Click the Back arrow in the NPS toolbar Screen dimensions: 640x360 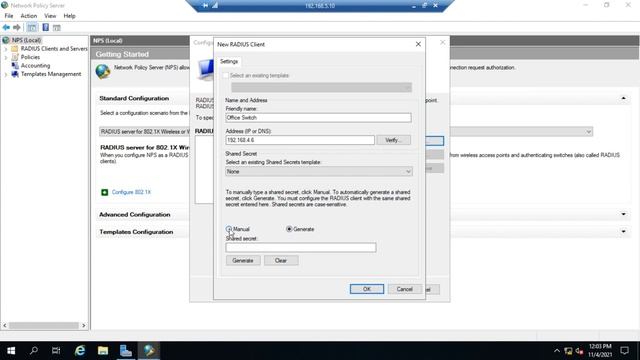6,27
